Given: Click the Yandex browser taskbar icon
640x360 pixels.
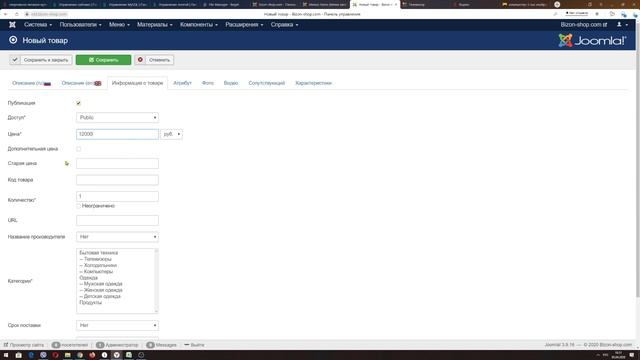Looking at the screenshot, I should [x=117, y=355].
